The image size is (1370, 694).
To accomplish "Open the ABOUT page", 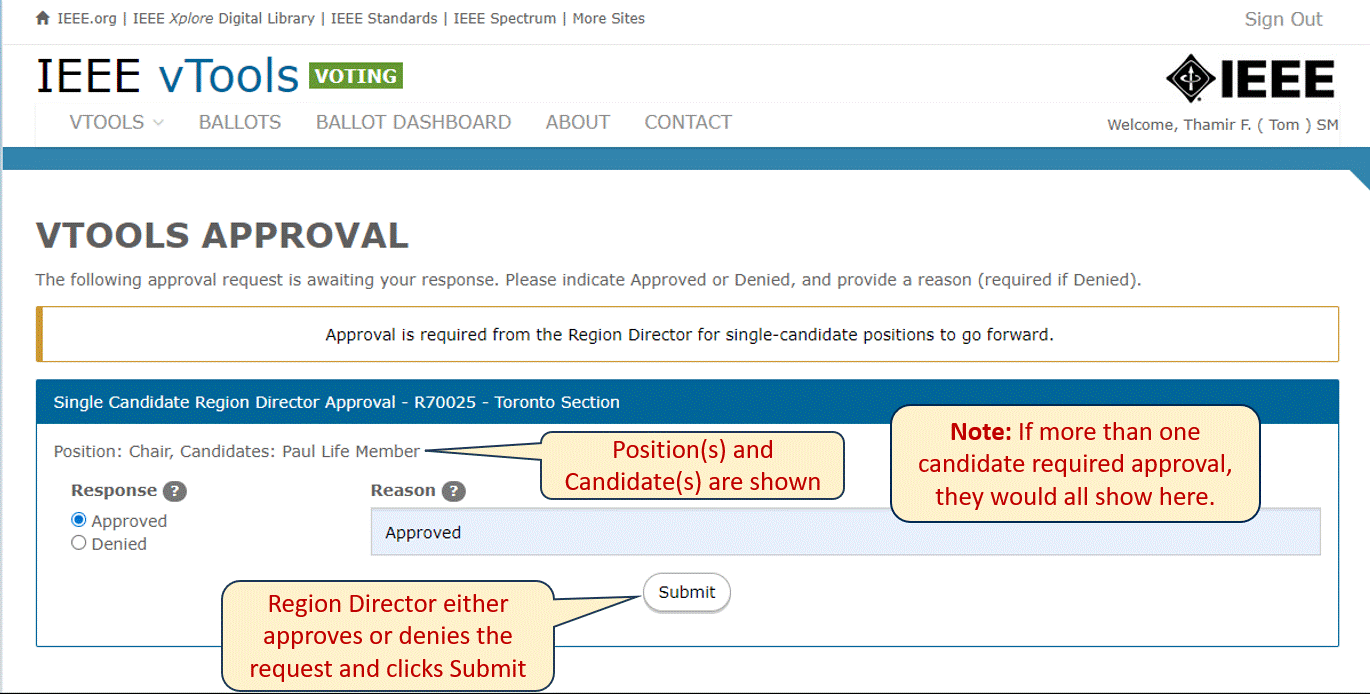I will 577,122.
